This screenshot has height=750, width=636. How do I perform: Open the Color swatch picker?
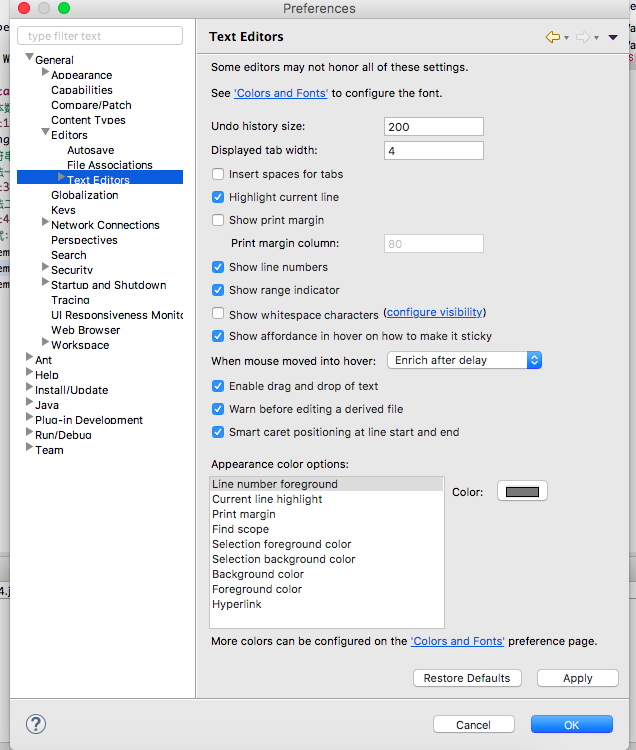click(x=522, y=491)
